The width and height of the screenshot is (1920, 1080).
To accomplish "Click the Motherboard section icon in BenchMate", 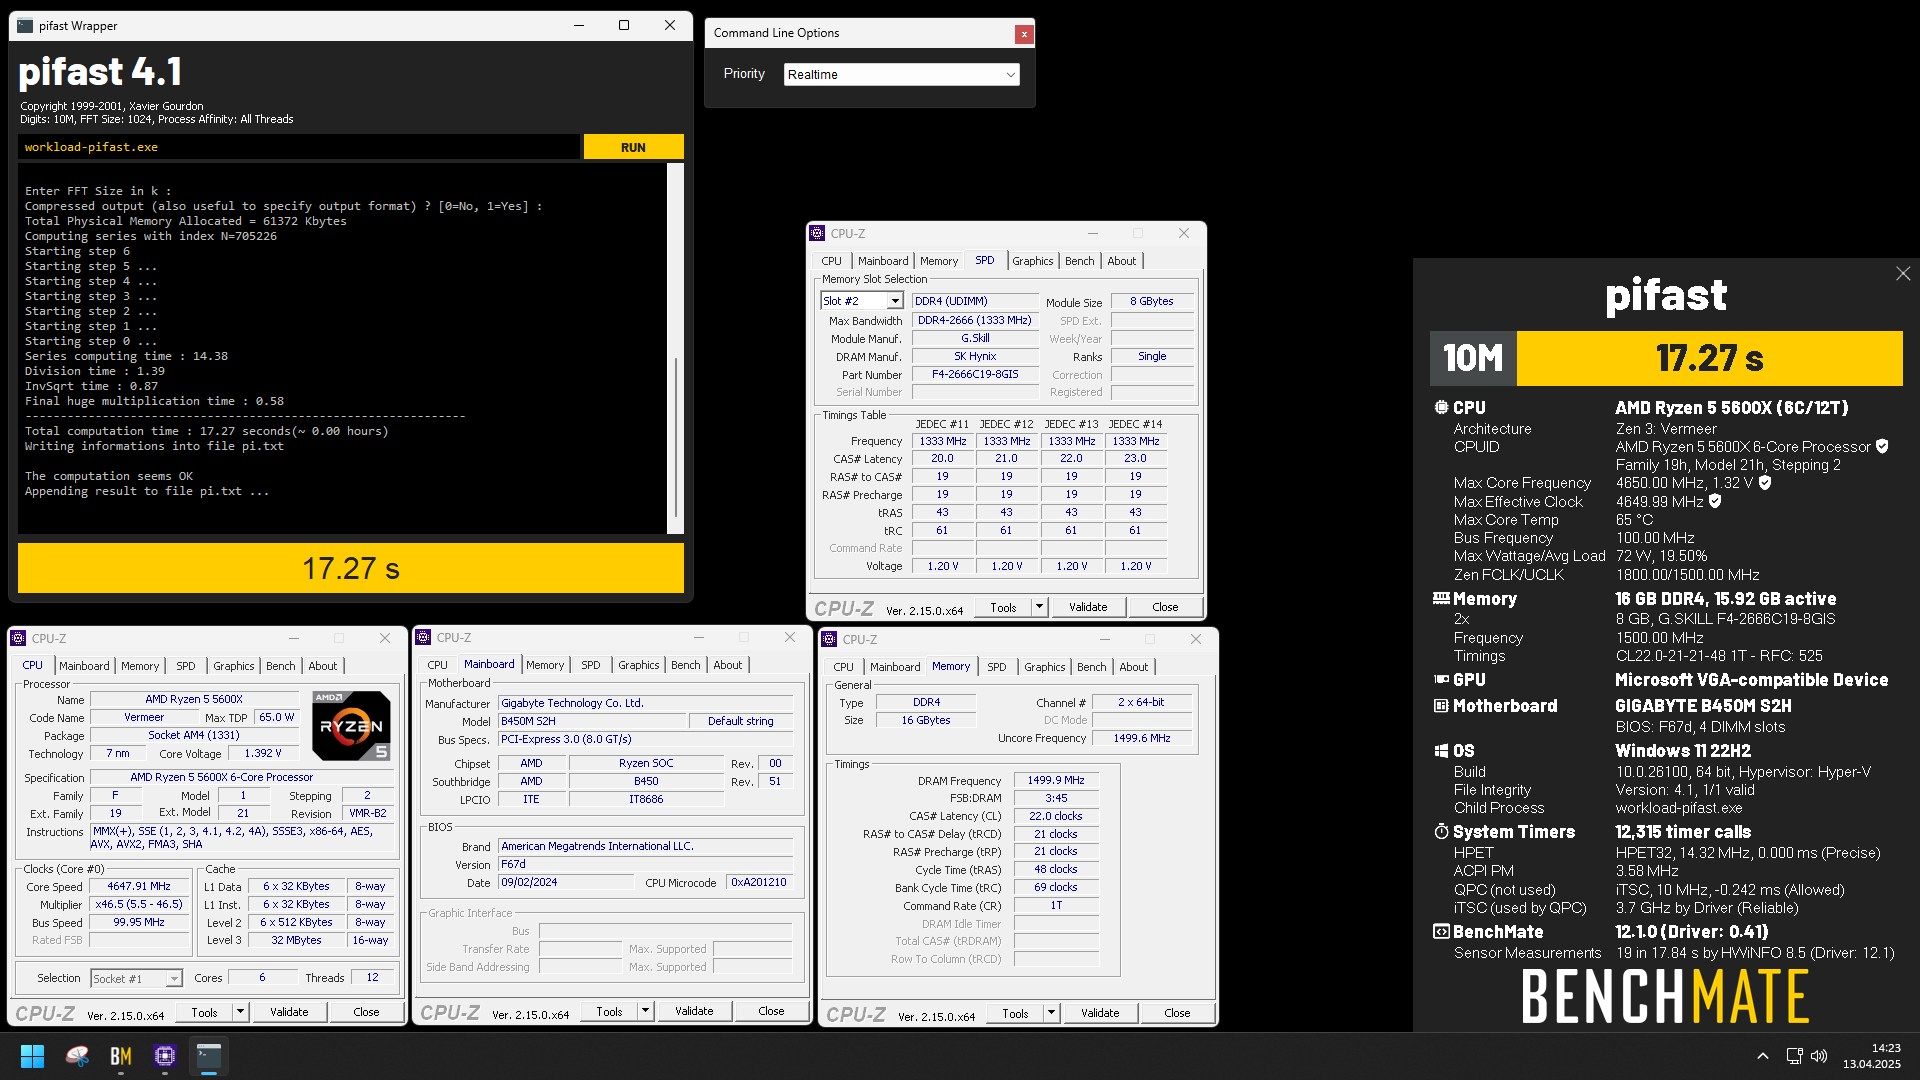I will 1441,706.
